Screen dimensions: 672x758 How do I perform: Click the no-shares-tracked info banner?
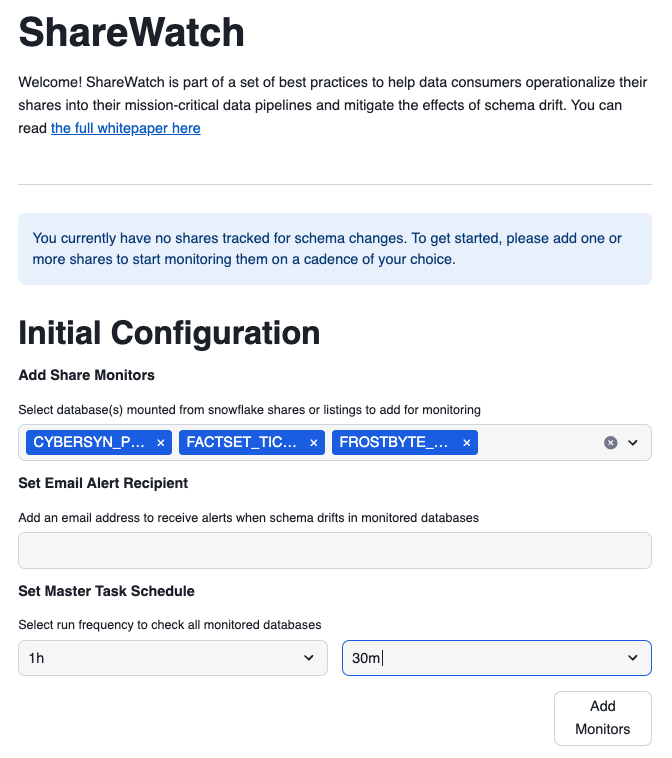click(334, 249)
